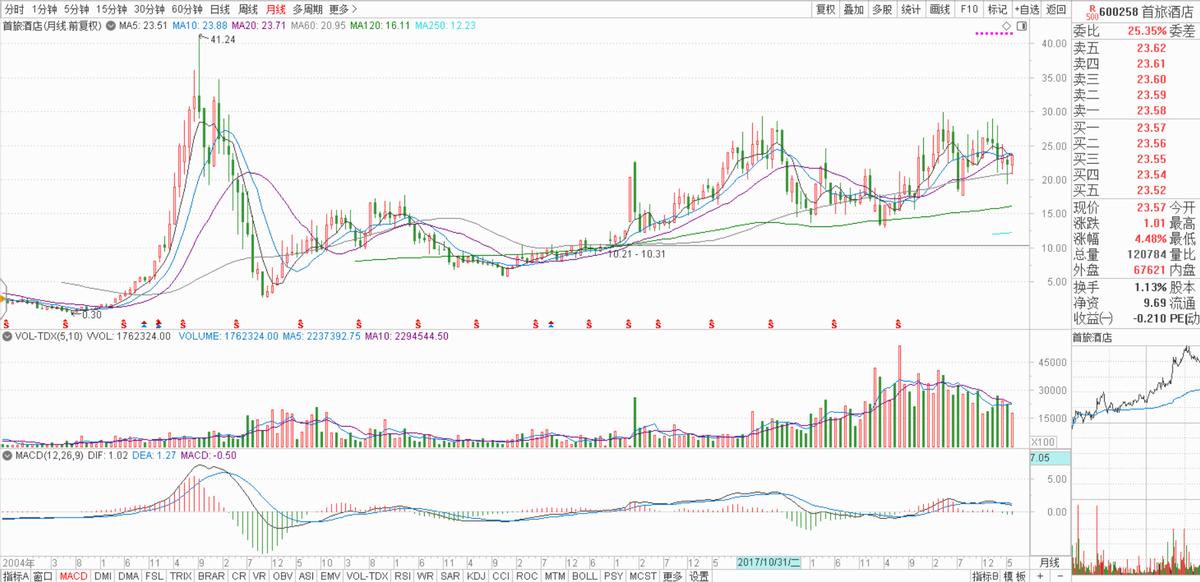Open indicator 设置 settings
The image size is (1200, 582).
click(x=698, y=576)
